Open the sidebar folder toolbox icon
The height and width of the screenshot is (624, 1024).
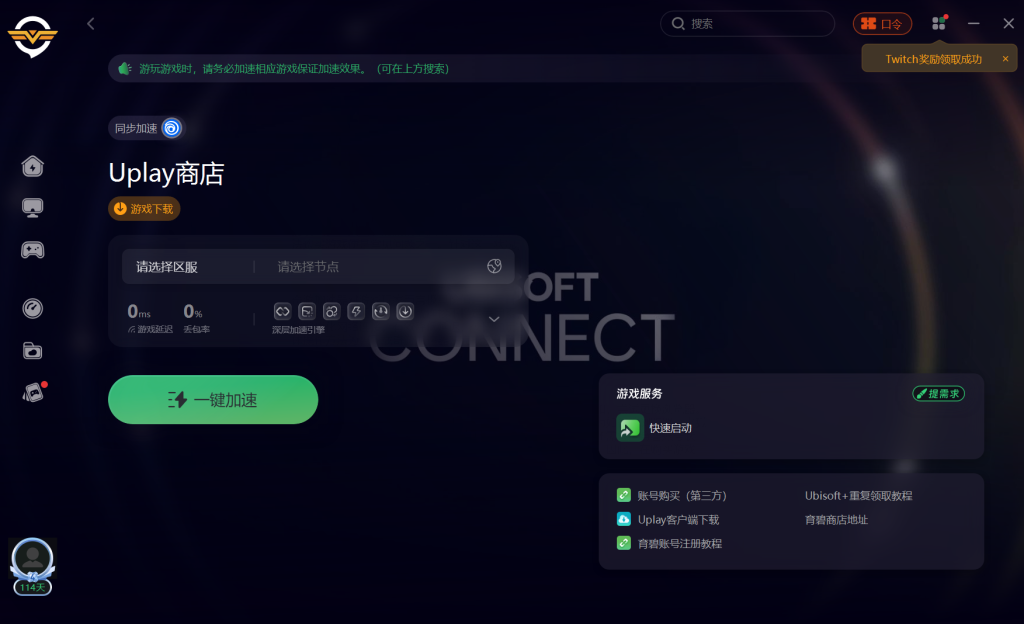click(33, 351)
